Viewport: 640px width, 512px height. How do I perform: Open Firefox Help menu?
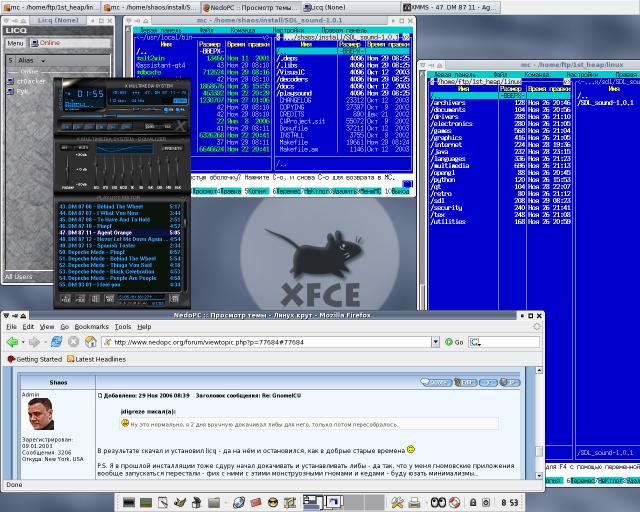pos(144,327)
